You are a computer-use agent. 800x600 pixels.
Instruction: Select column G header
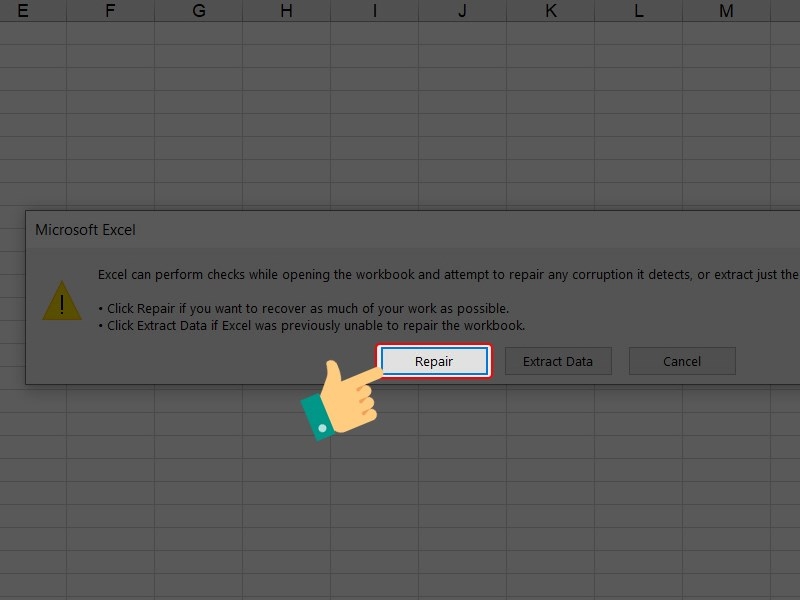click(198, 10)
